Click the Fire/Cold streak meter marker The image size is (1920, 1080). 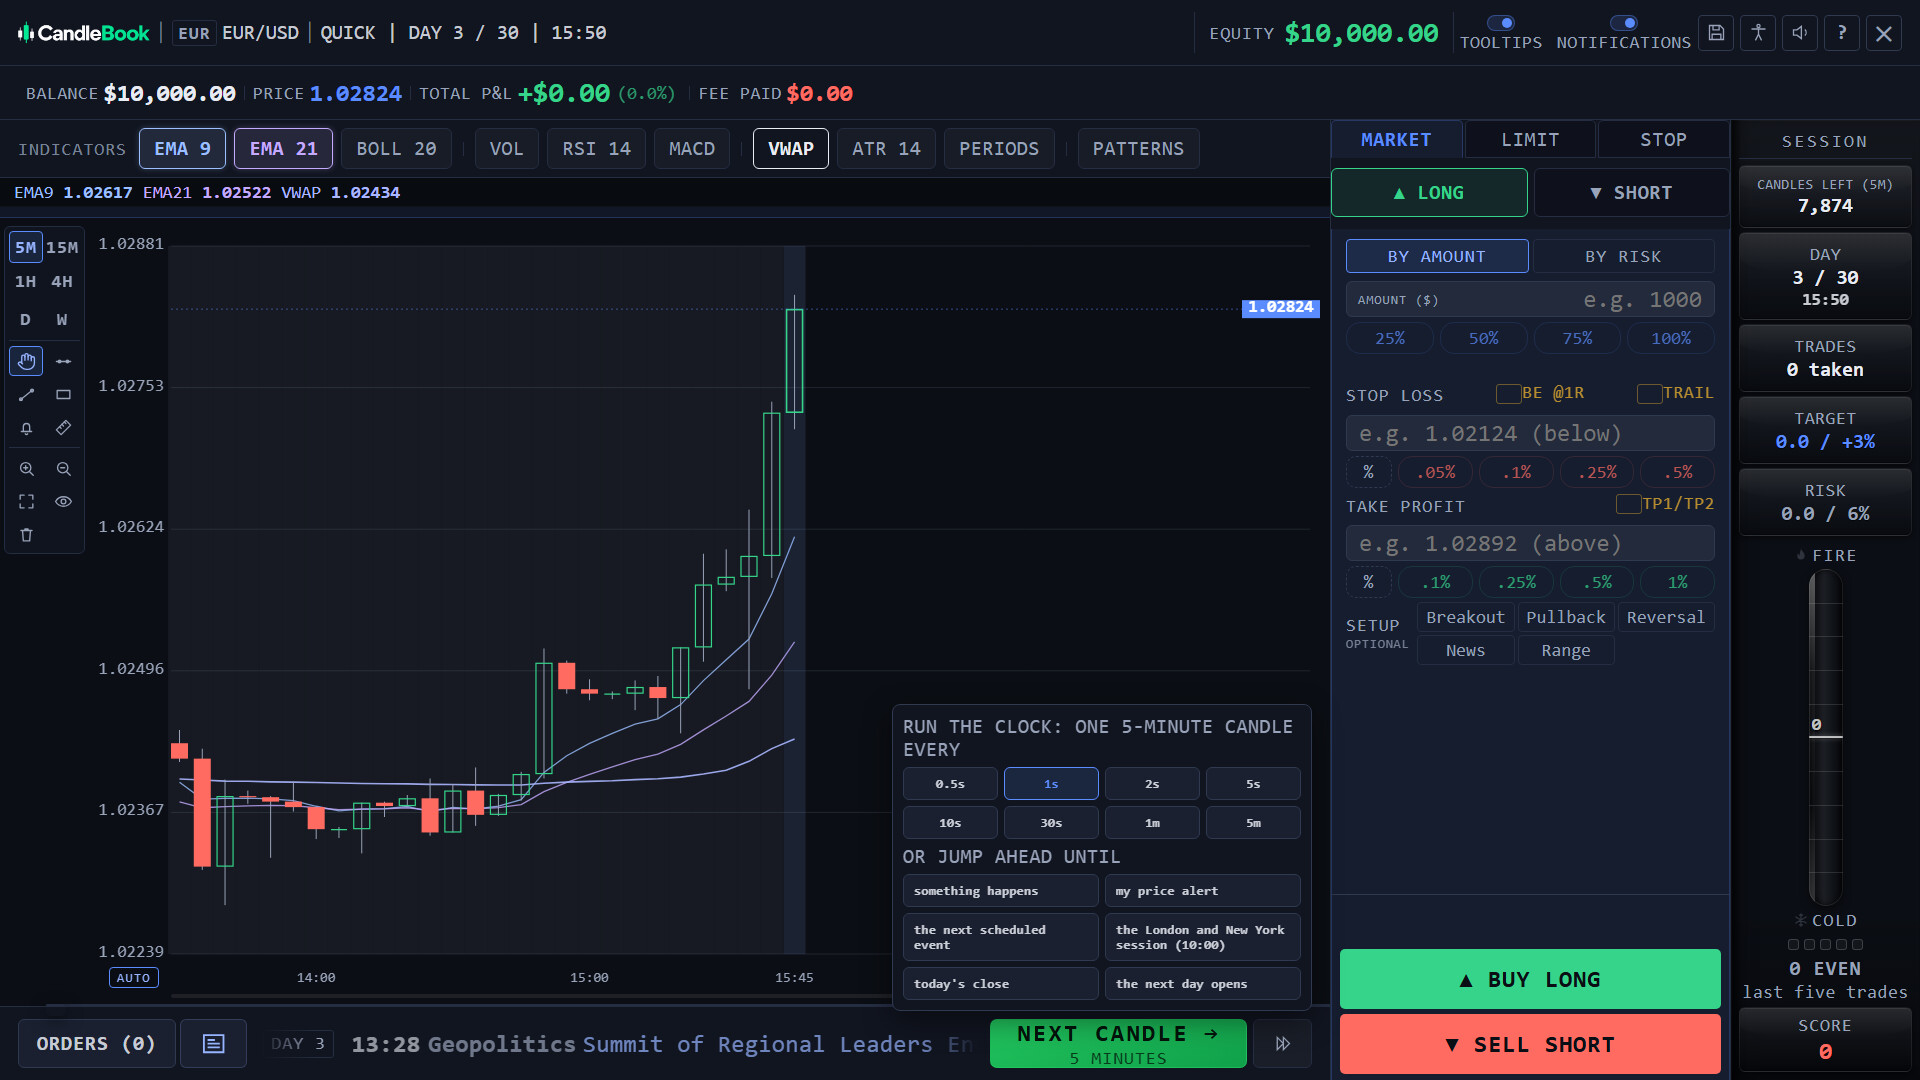1826,737
